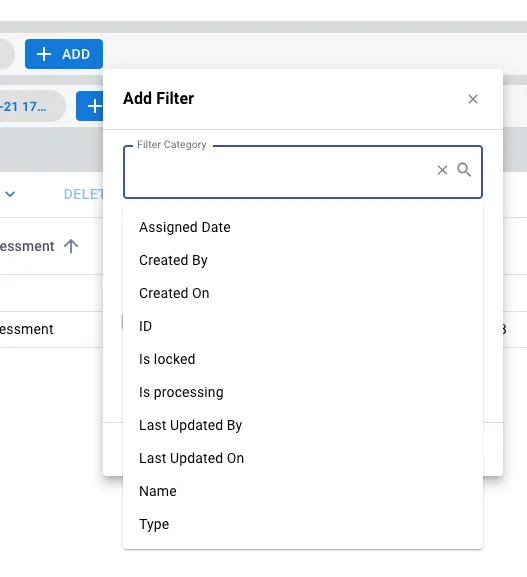Click the partially hidden DELET button
Screen dimensions: 527x577
tap(84, 194)
